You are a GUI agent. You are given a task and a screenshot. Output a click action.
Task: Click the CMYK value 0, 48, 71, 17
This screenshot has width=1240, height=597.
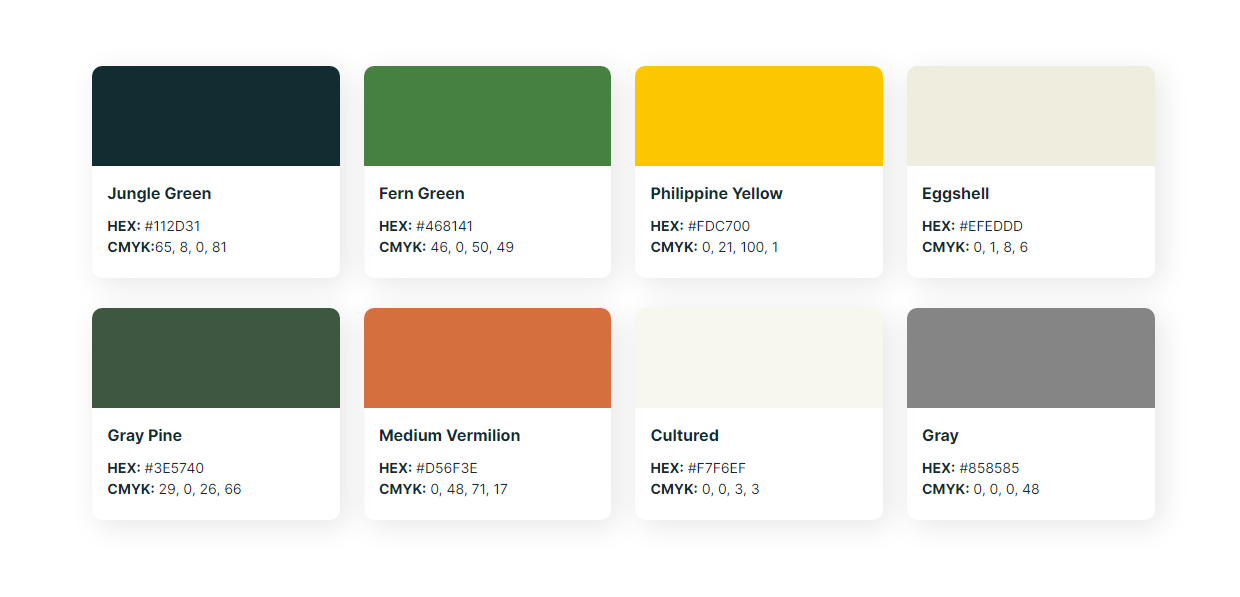pyautogui.click(x=469, y=489)
